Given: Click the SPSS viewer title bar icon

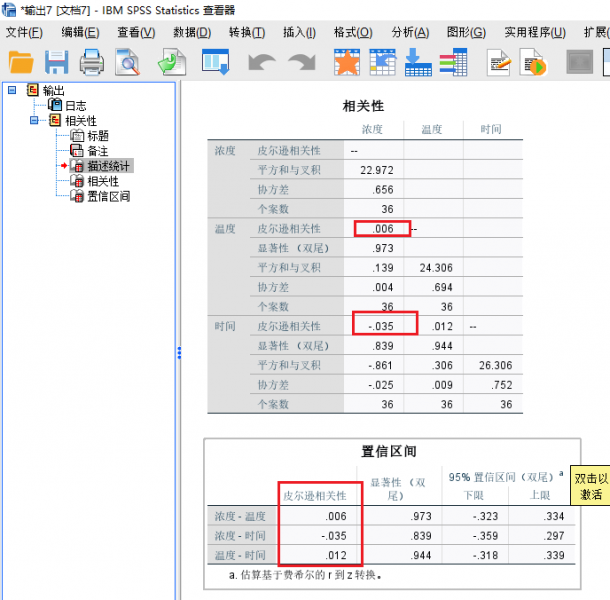Looking at the screenshot, I should [x=9, y=9].
